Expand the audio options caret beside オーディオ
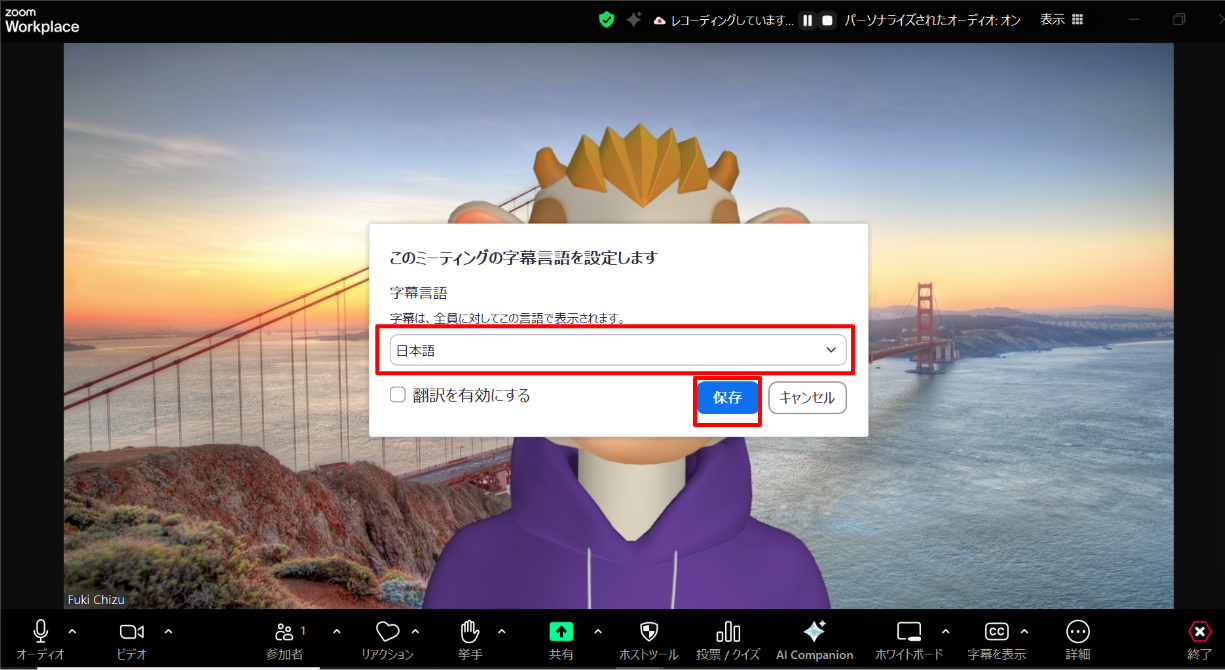1225x670 pixels. [x=72, y=631]
